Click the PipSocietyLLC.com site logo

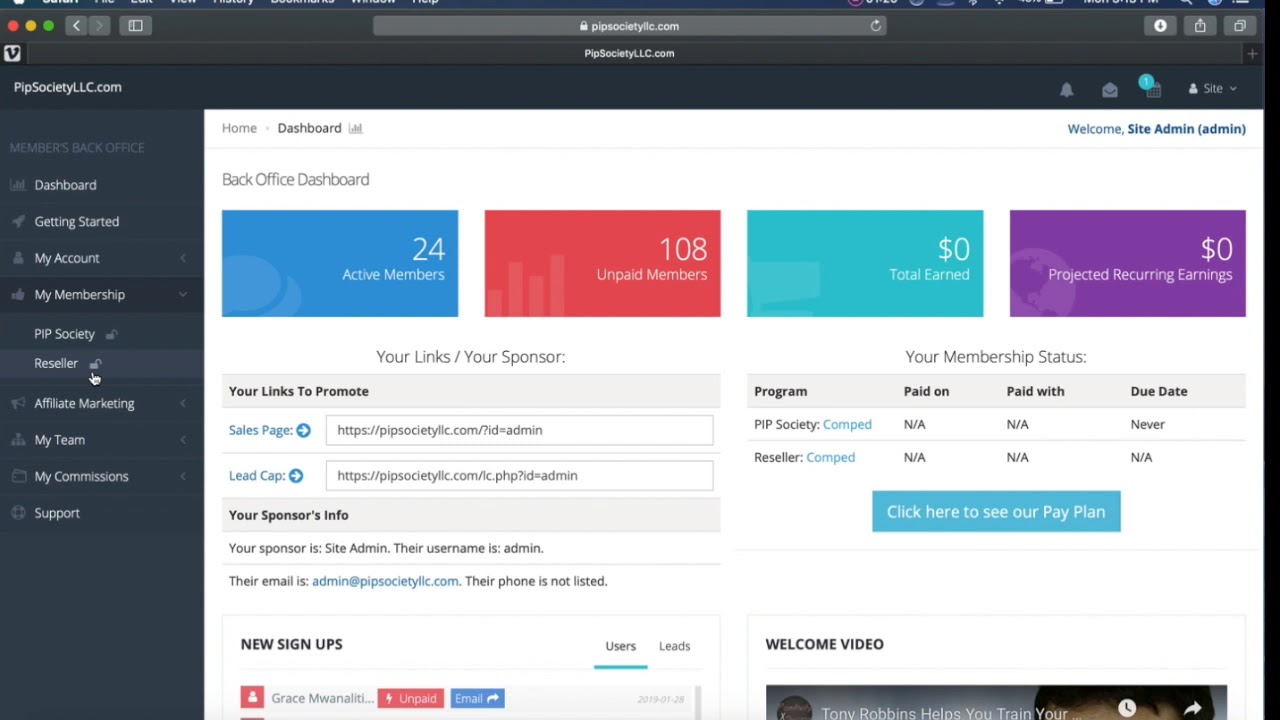pyautogui.click(x=68, y=87)
